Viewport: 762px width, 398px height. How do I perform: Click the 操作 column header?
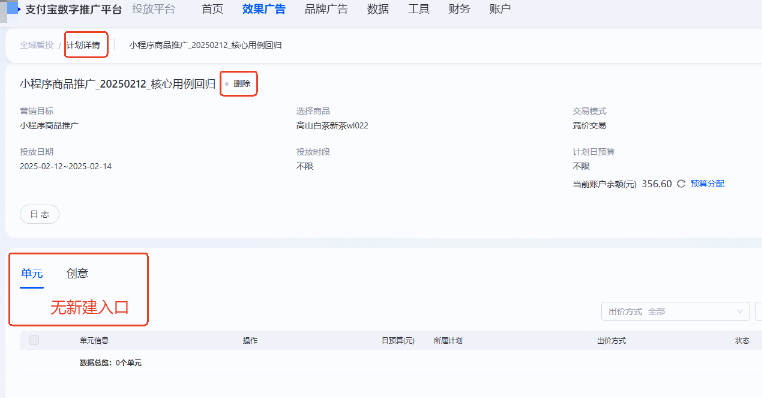250,341
